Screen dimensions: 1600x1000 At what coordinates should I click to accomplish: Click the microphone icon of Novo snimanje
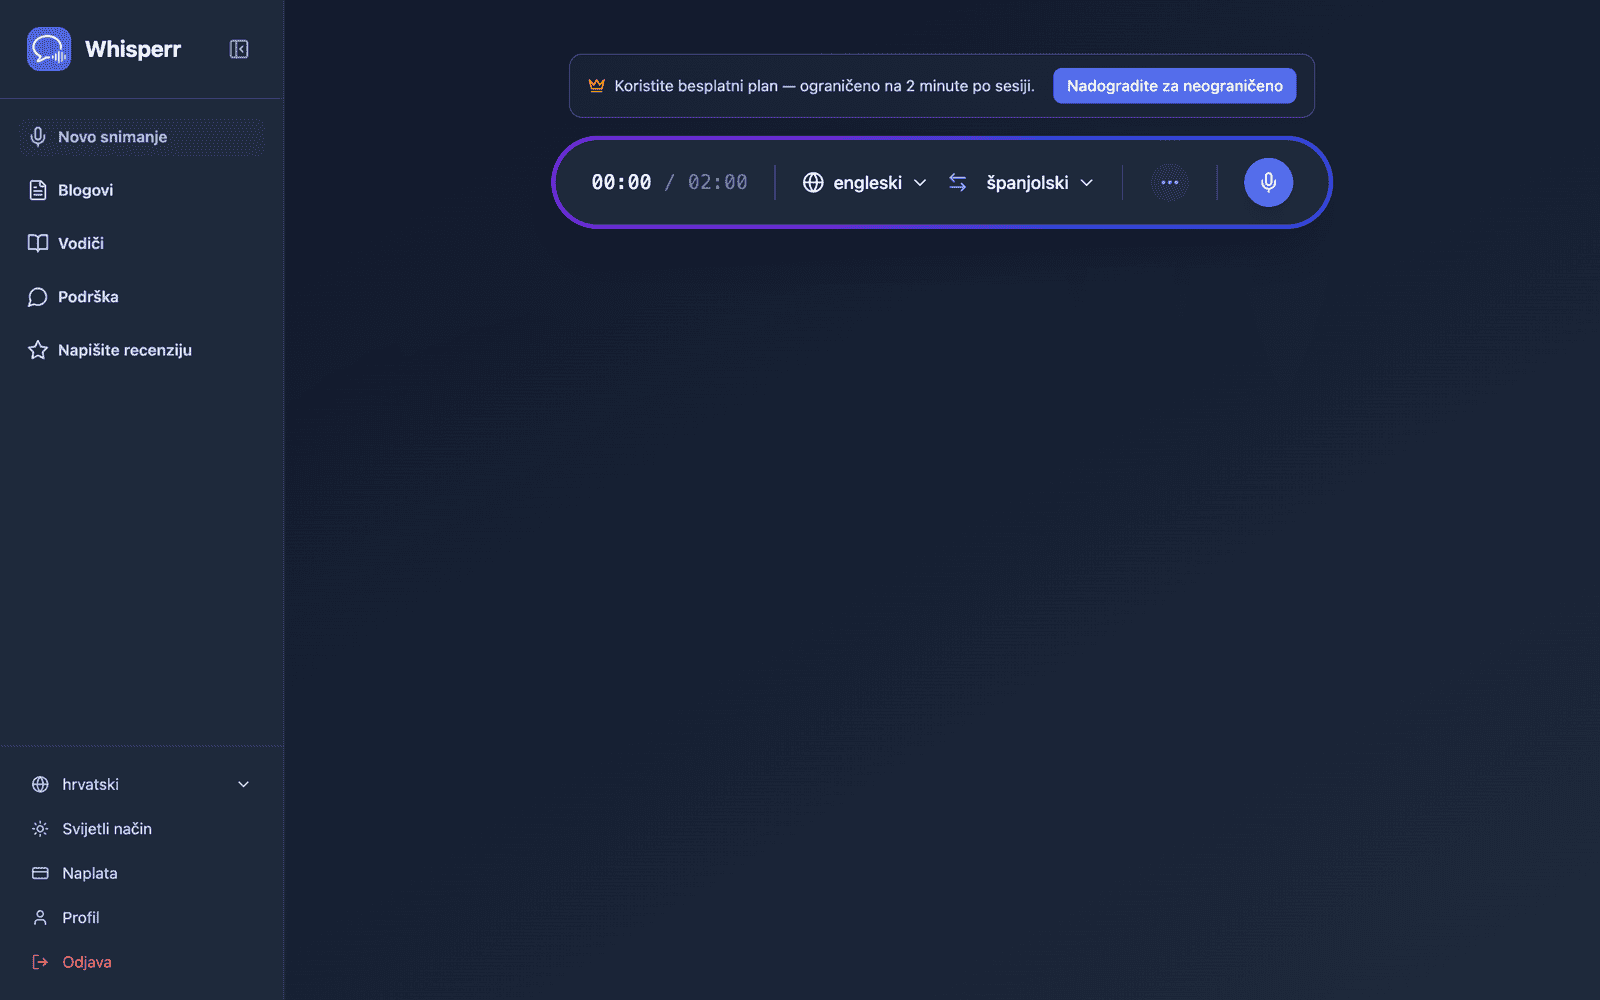click(38, 137)
